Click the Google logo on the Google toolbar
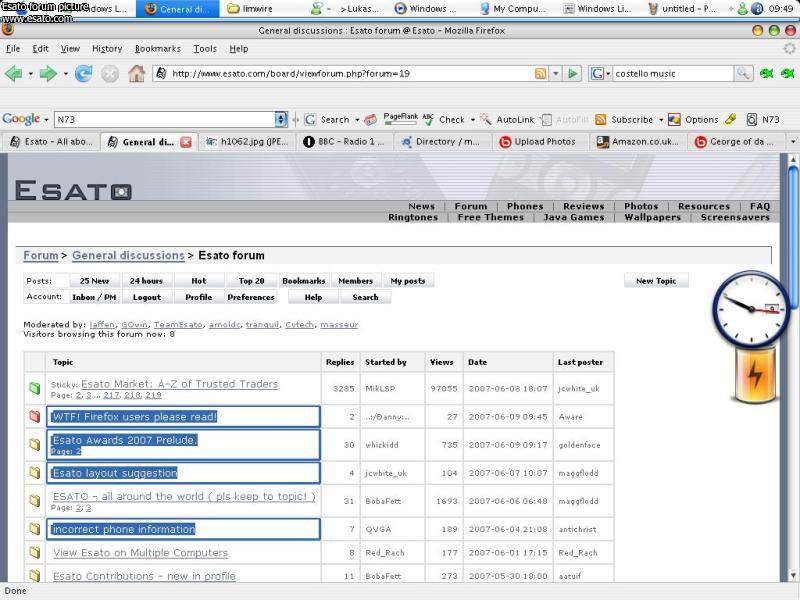The height and width of the screenshot is (600, 800). tap(21, 119)
